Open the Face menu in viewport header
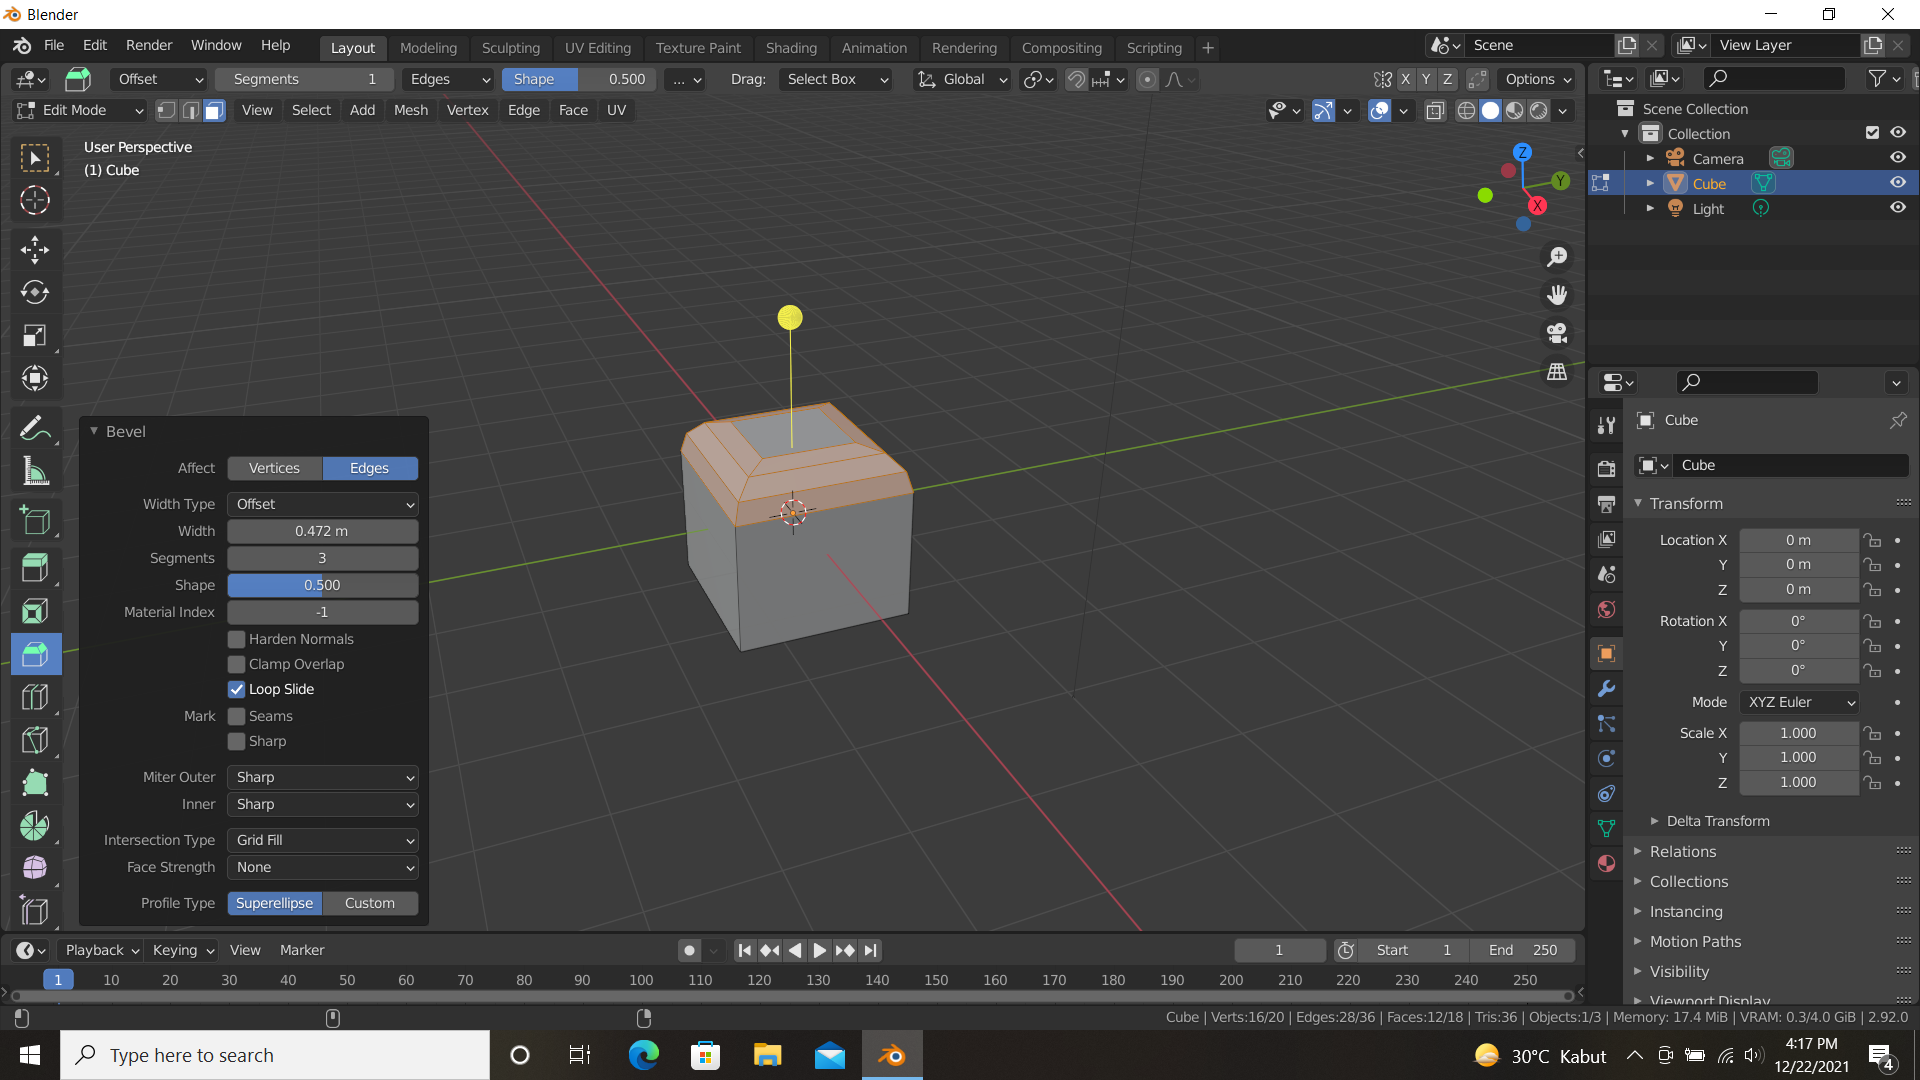The width and height of the screenshot is (1920, 1080). [x=573, y=110]
